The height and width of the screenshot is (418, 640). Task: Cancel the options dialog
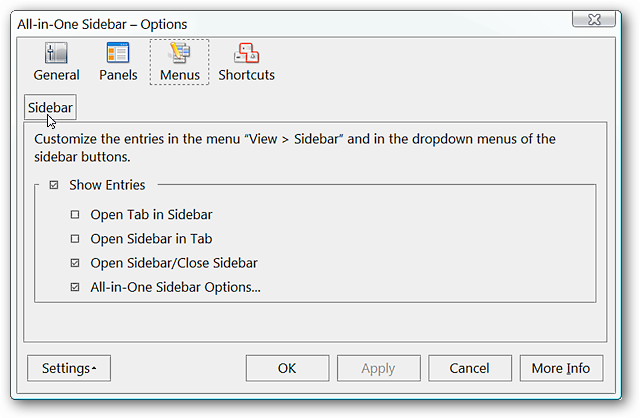coord(470,368)
